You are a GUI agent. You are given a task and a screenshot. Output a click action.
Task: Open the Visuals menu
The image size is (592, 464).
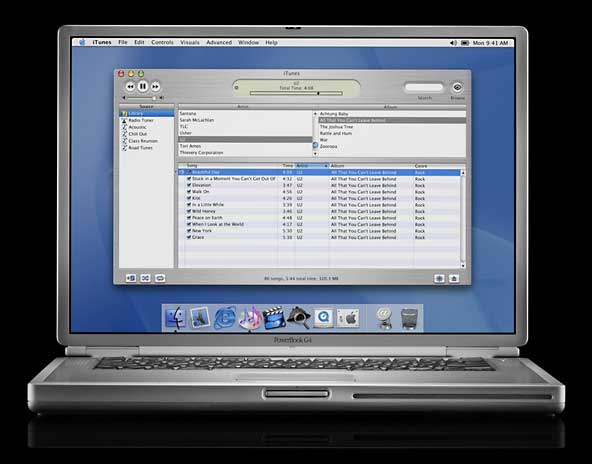point(190,43)
